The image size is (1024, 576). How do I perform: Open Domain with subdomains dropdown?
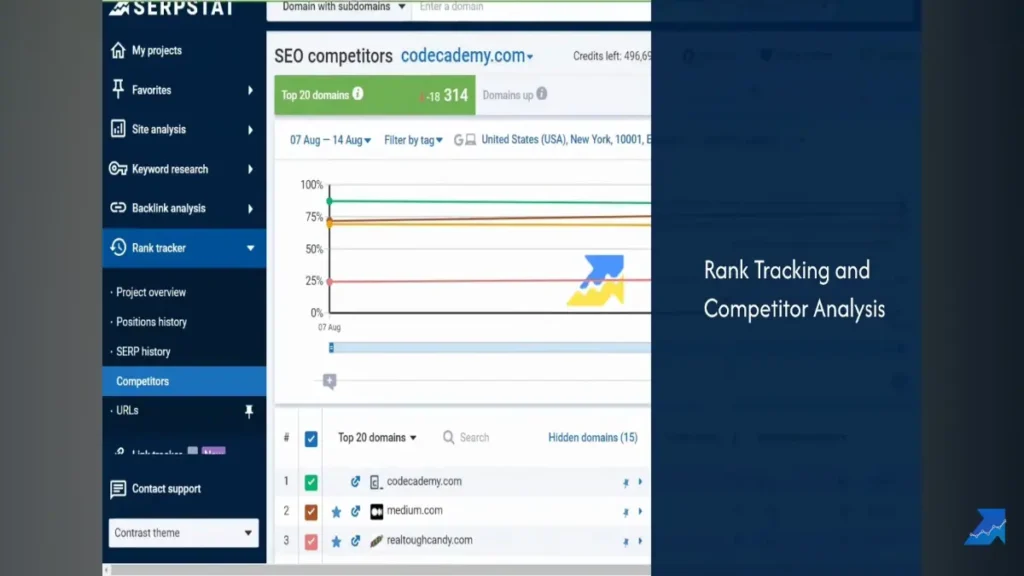click(x=344, y=7)
